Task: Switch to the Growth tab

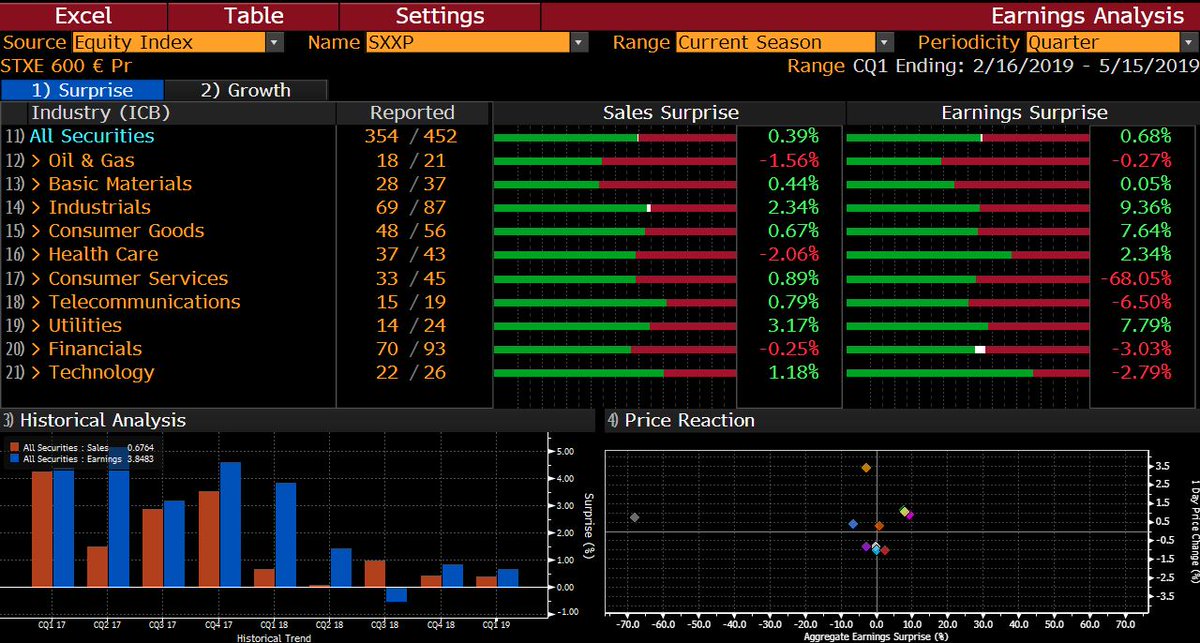Action: coord(245,90)
